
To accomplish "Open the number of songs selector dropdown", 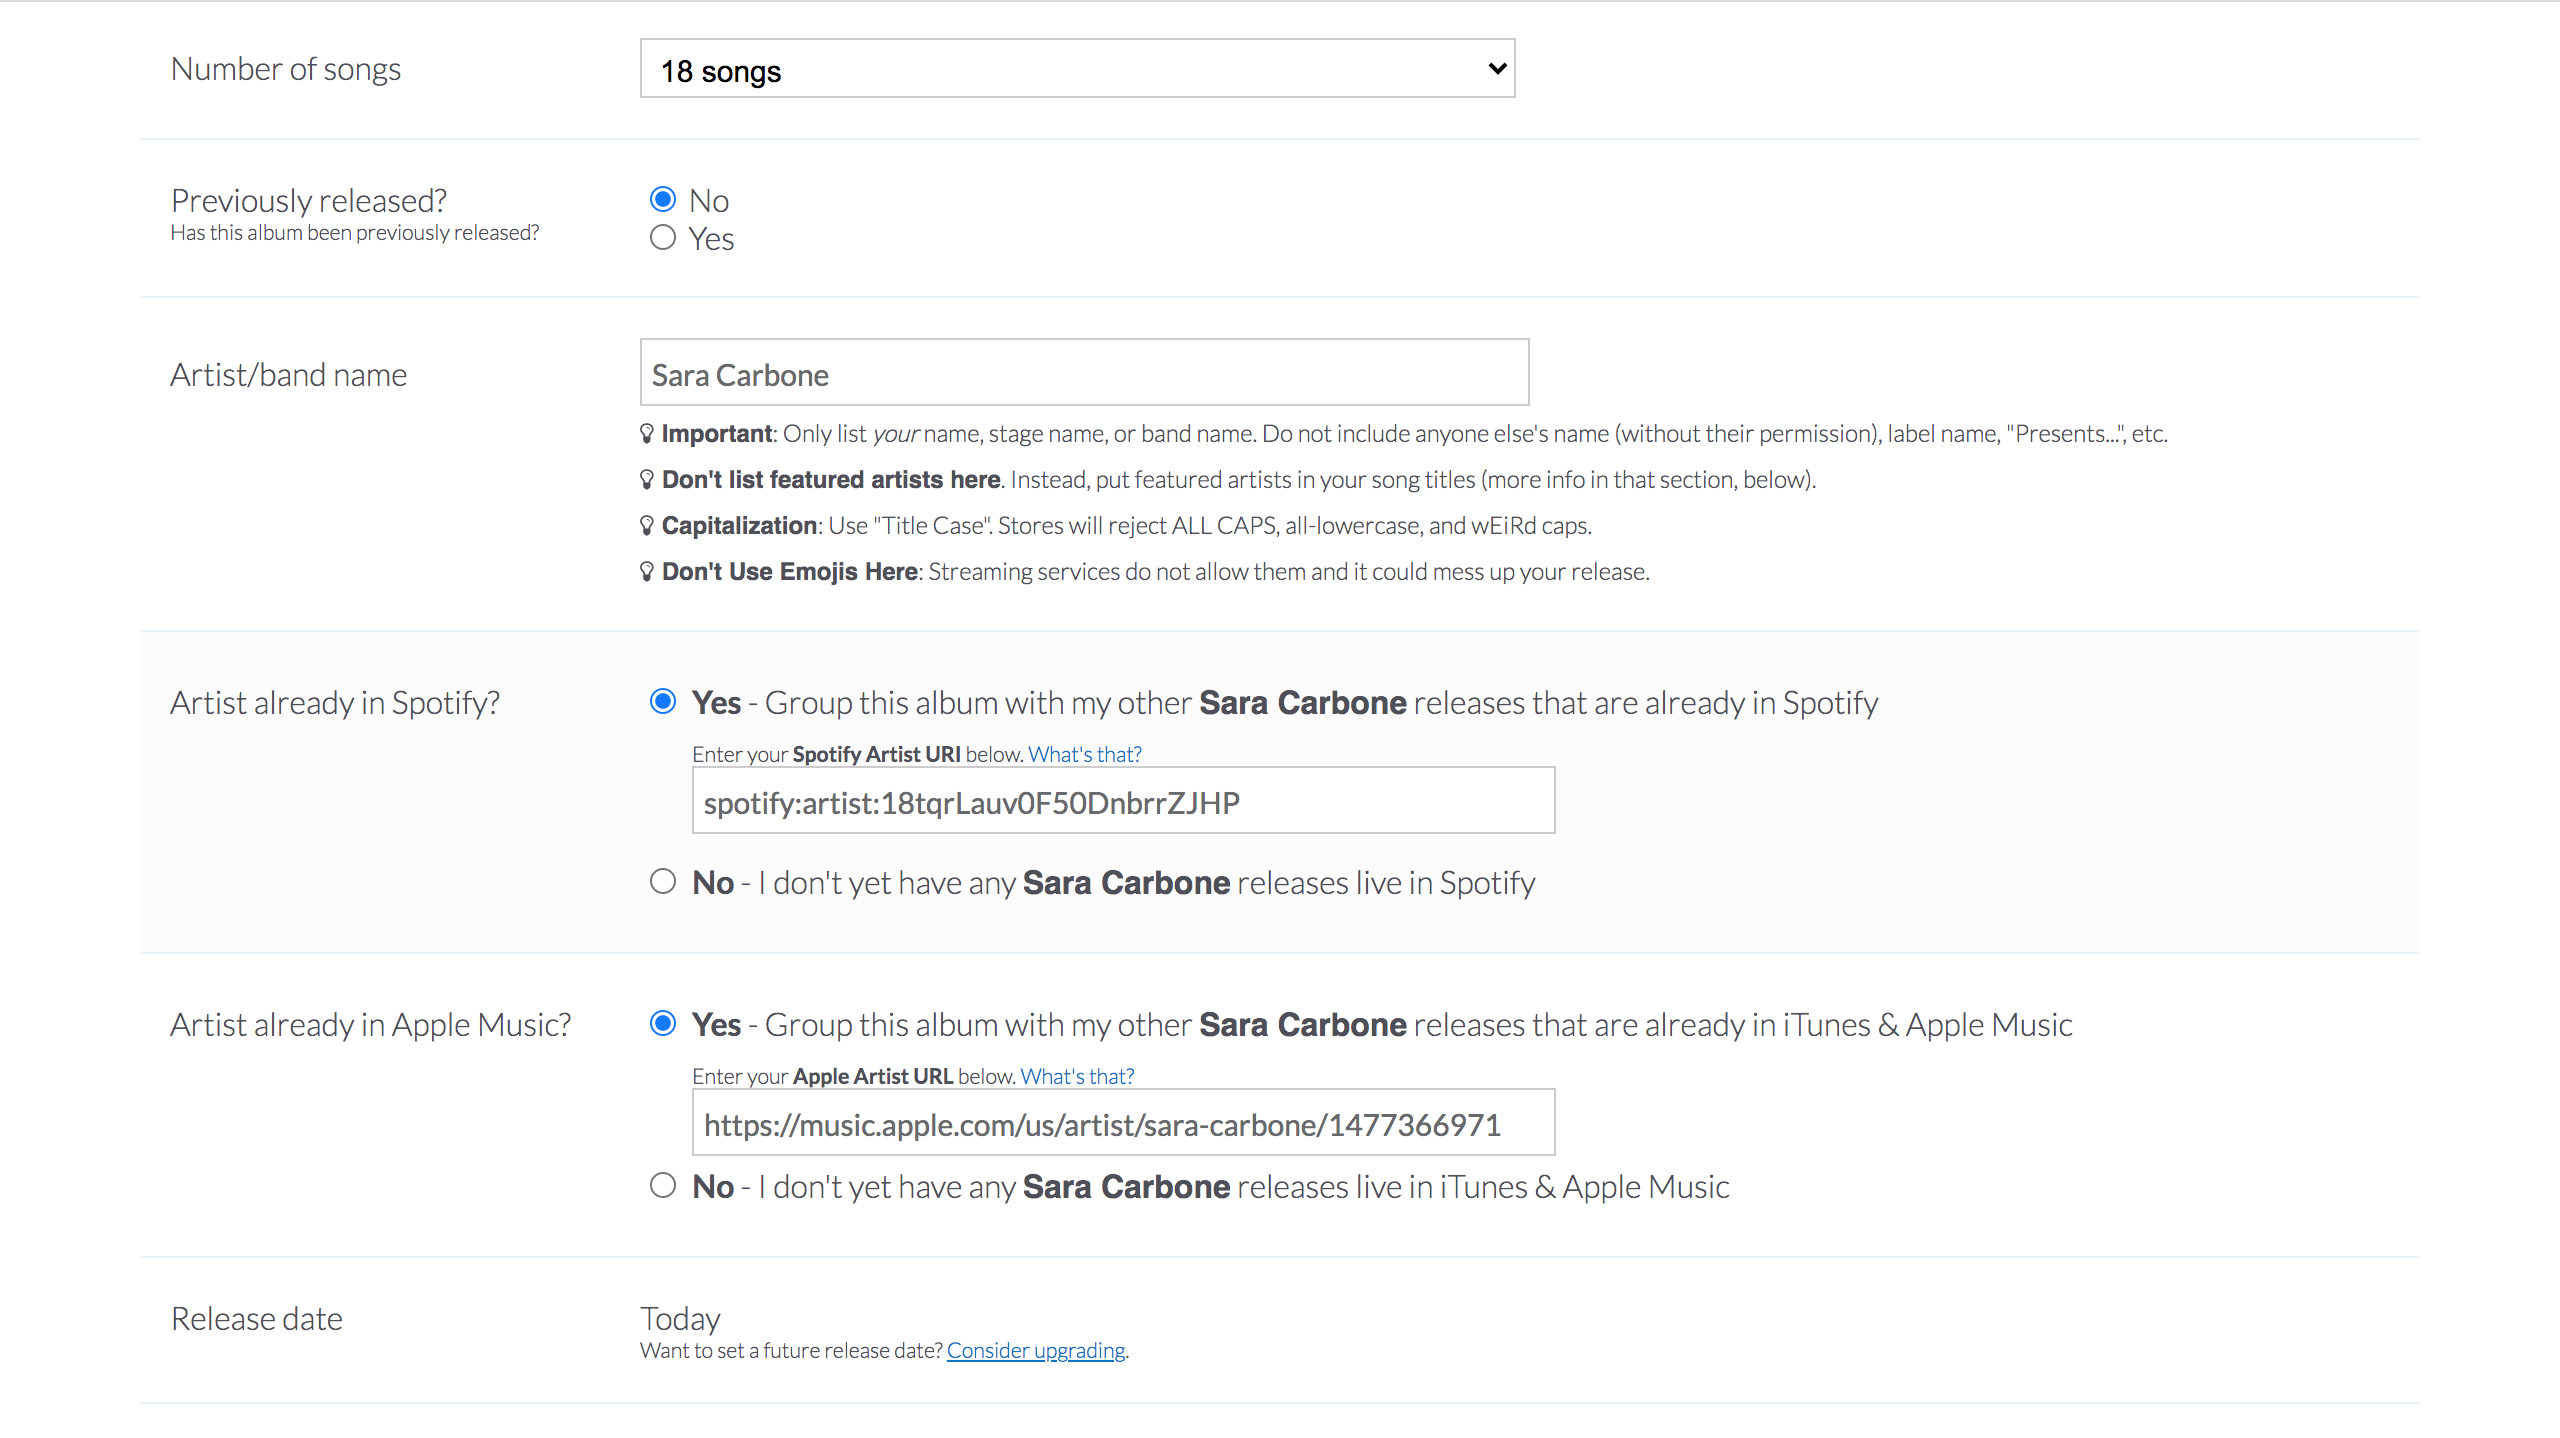I will click(x=1078, y=70).
